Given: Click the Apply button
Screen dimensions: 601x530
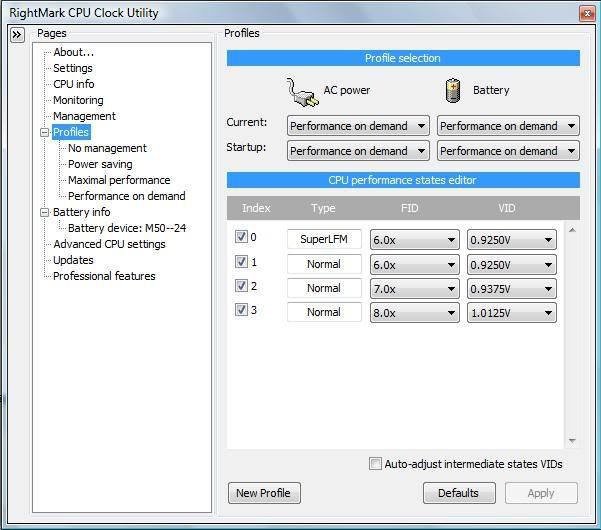Looking at the screenshot, I should (541, 493).
